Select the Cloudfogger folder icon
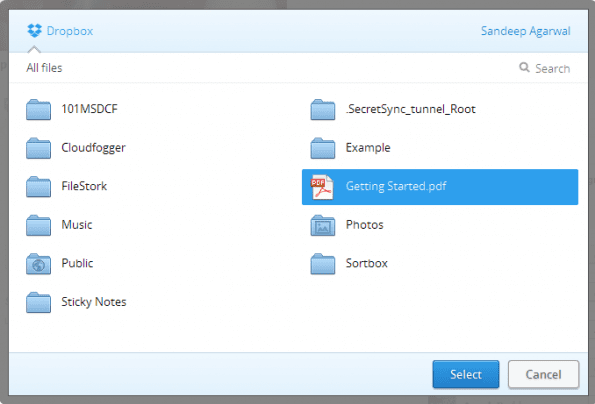This screenshot has height=404, width=595. click(38, 148)
